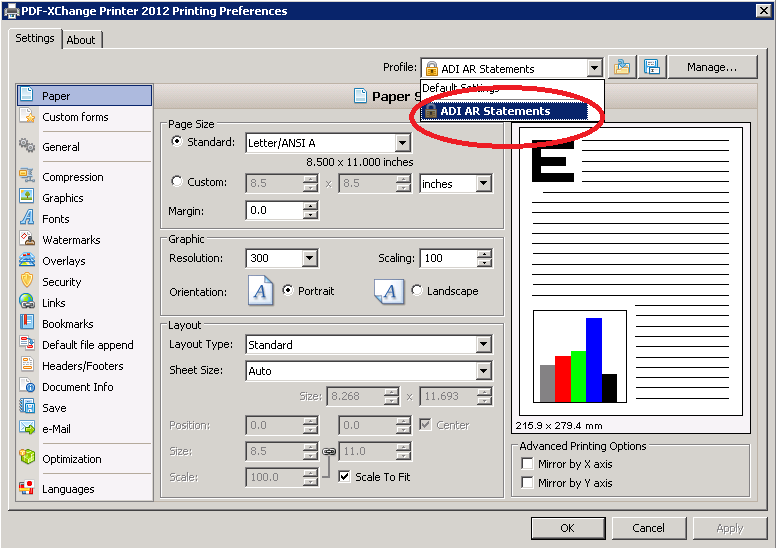Image resolution: width=776 pixels, height=548 pixels.
Task: Click the Compression category icon
Action: [x=27, y=177]
